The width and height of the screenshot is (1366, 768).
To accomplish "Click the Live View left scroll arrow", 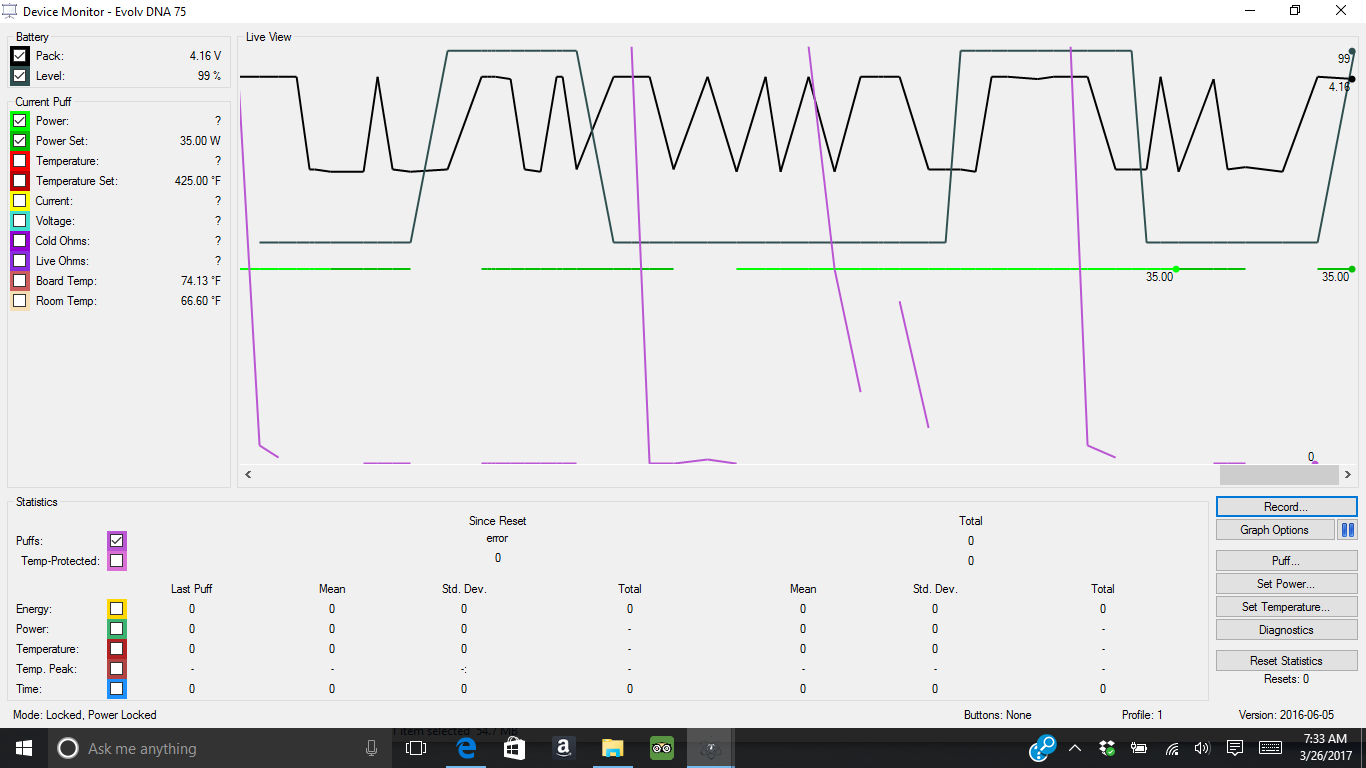I will (x=248, y=475).
